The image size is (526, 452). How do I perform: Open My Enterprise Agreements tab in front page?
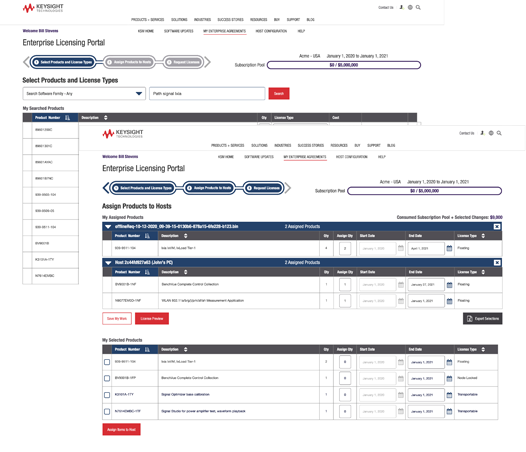coord(305,157)
